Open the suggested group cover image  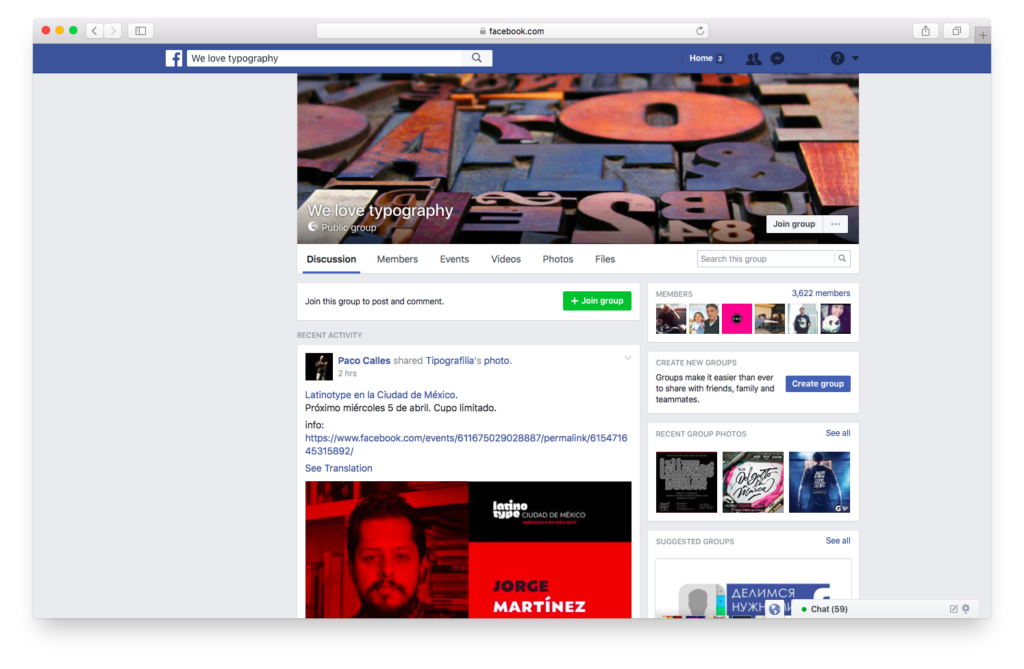pyautogui.click(x=753, y=589)
